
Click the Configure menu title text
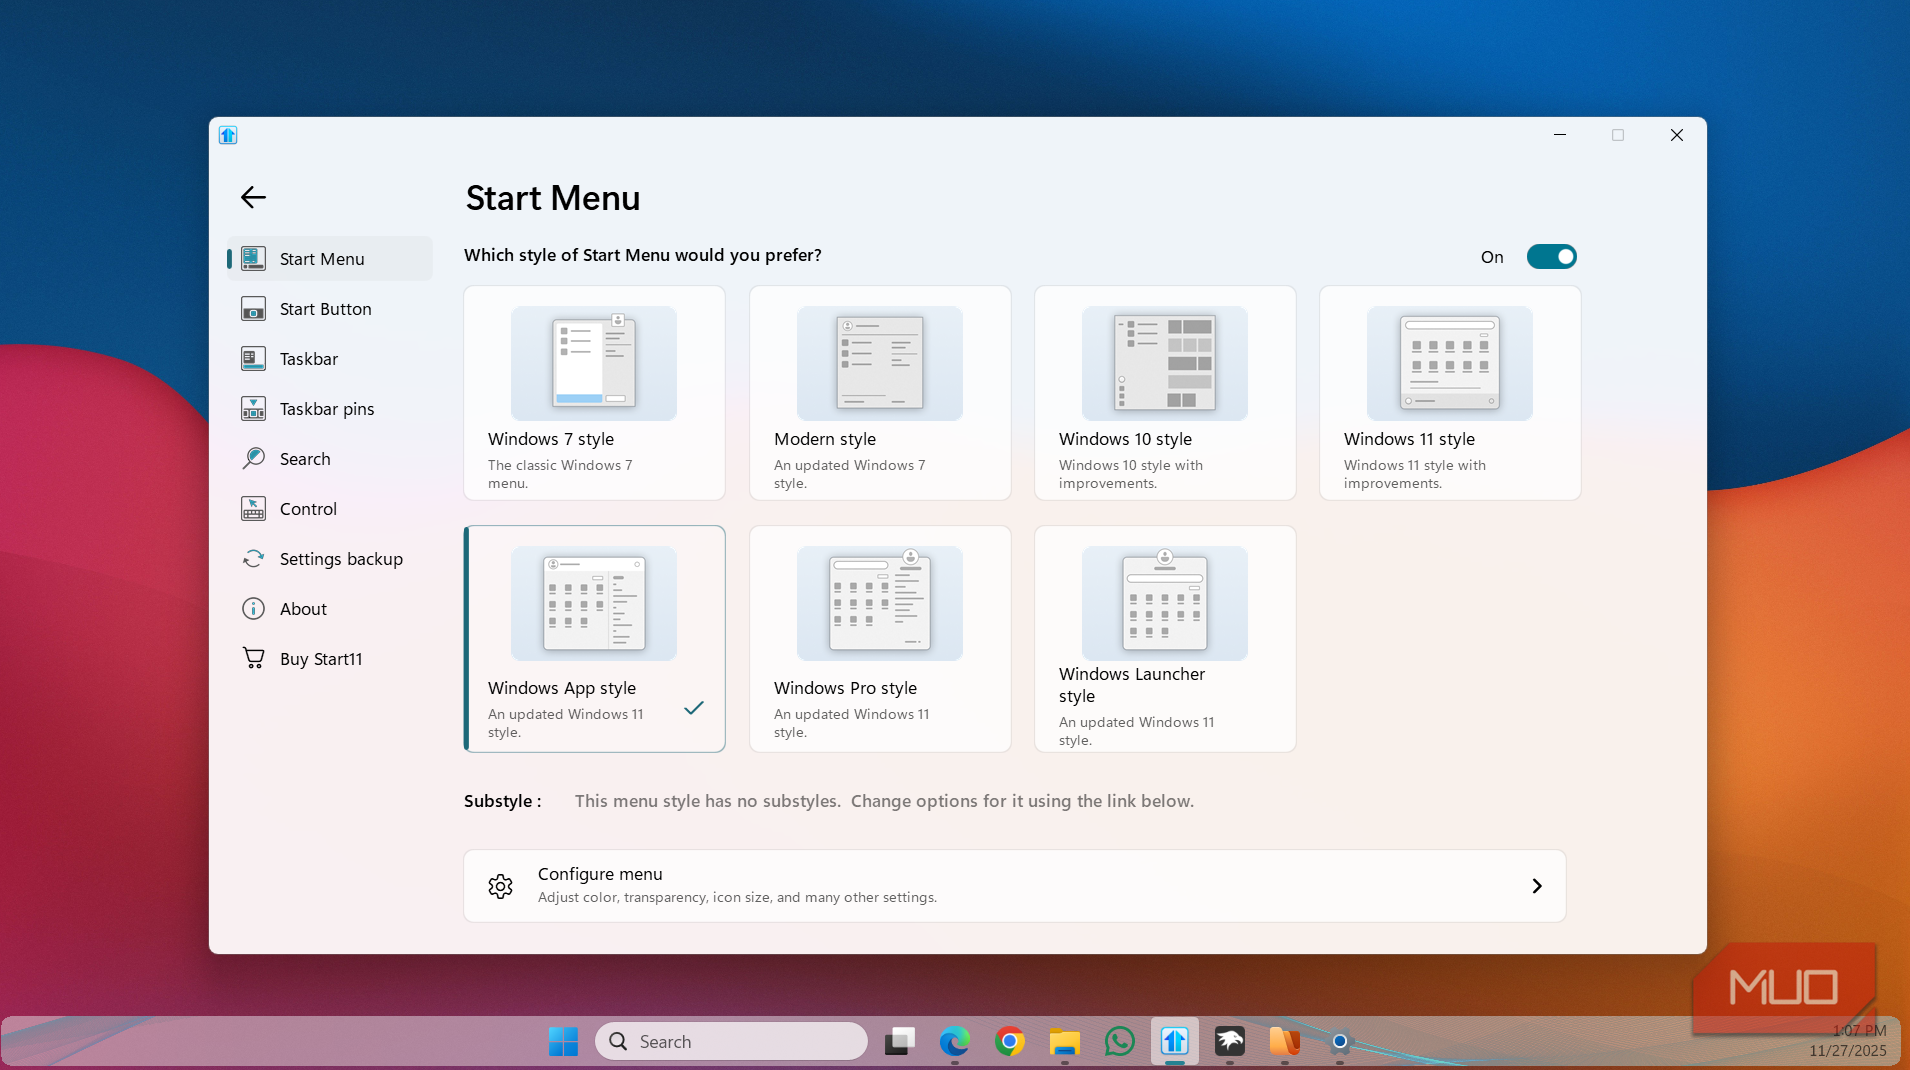click(600, 874)
